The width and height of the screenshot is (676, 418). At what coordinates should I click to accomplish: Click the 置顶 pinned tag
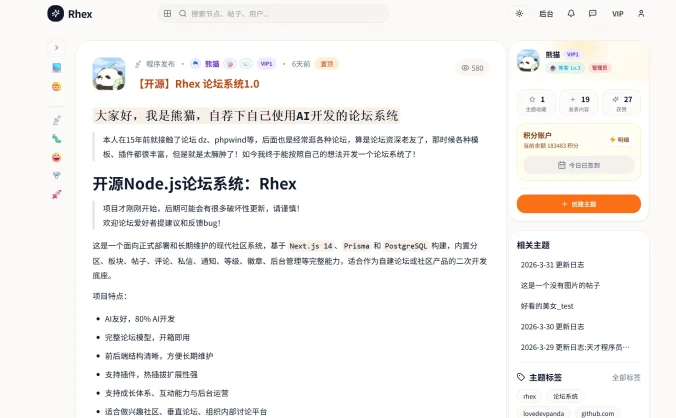coord(327,64)
